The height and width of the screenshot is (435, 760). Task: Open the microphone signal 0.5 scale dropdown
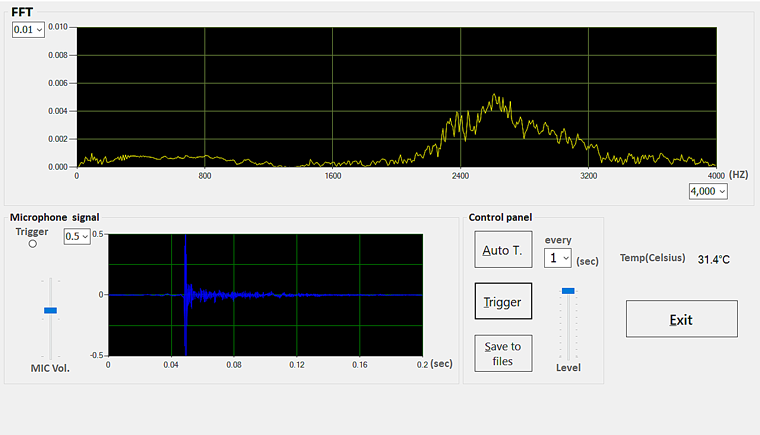coord(77,236)
